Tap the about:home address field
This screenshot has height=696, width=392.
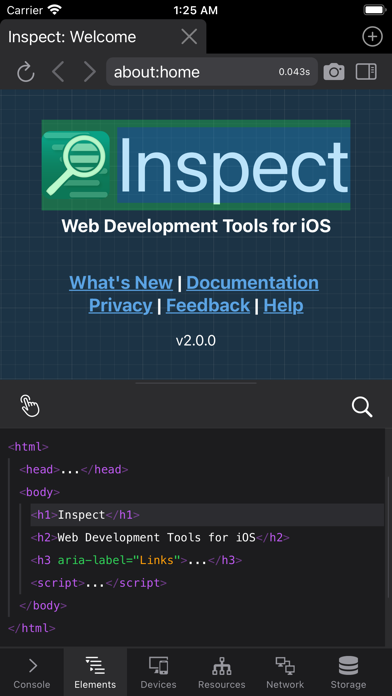tap(212, 71)
